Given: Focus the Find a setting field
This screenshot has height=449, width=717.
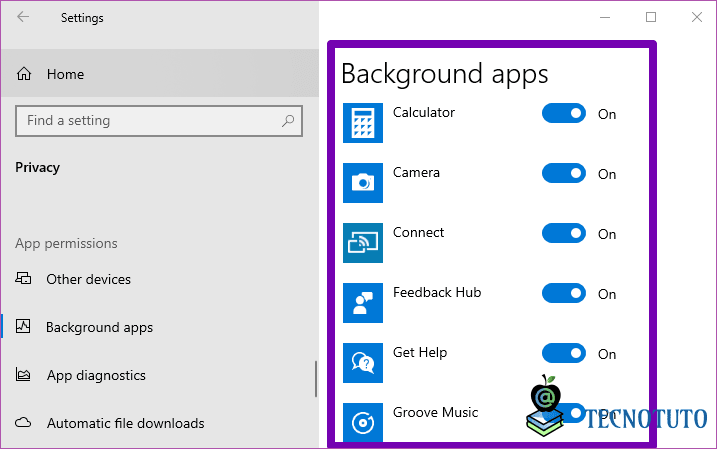Looking at the screenshot, I should coord(159,121).
